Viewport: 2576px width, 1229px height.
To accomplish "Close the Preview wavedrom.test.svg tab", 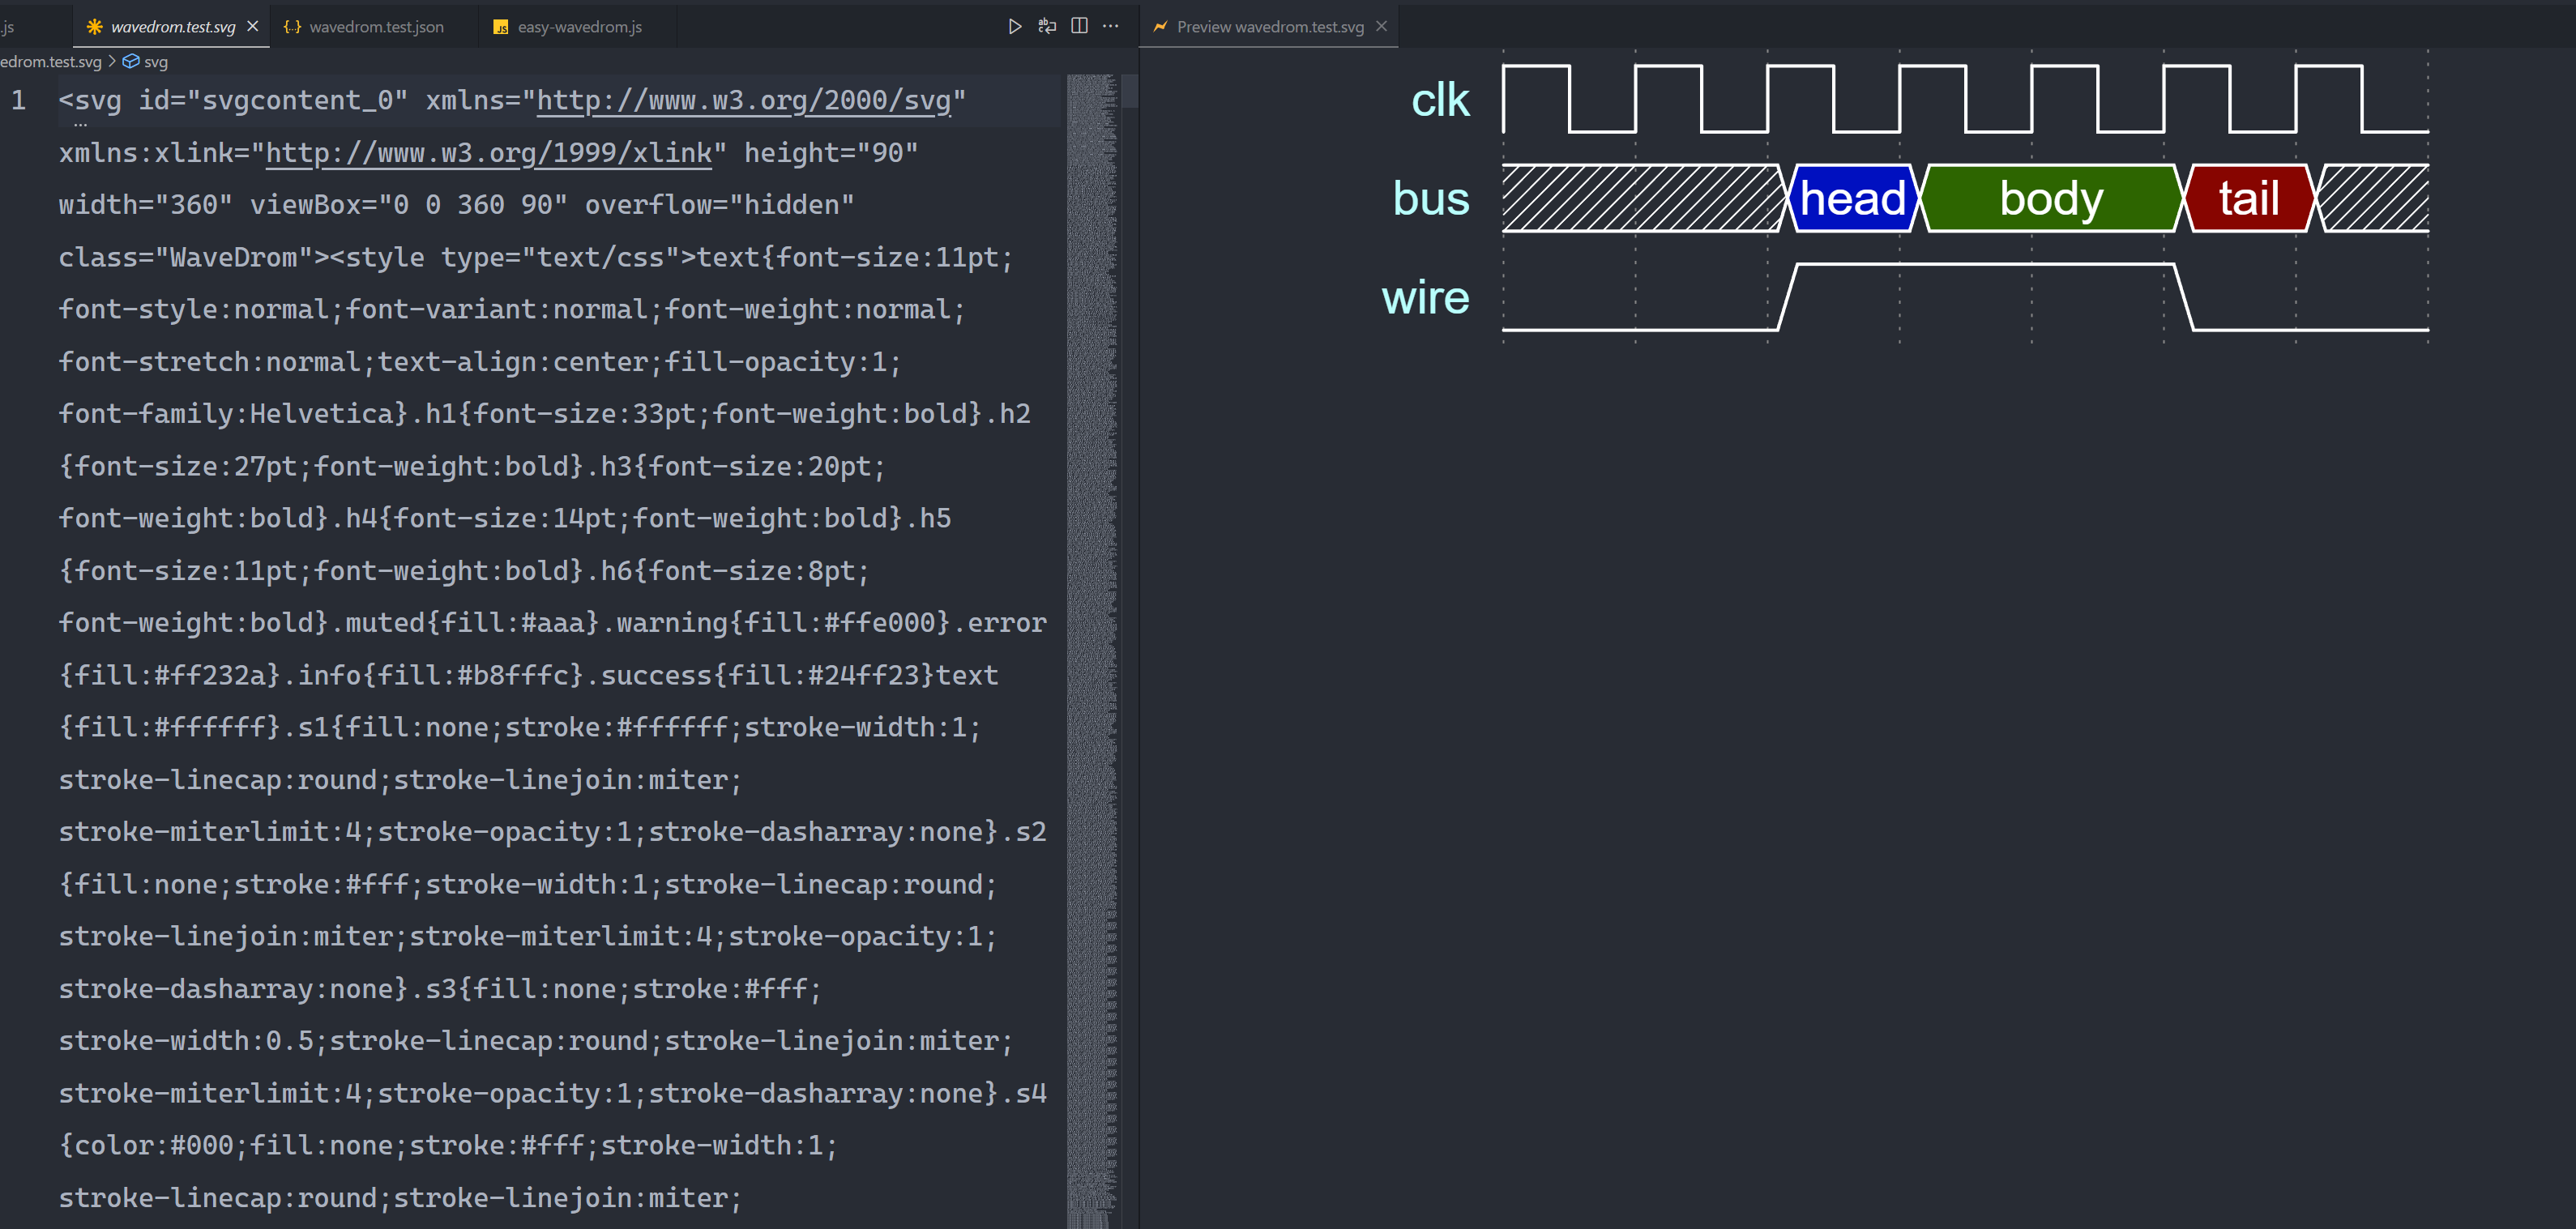I will click(x=1381, y=26).
